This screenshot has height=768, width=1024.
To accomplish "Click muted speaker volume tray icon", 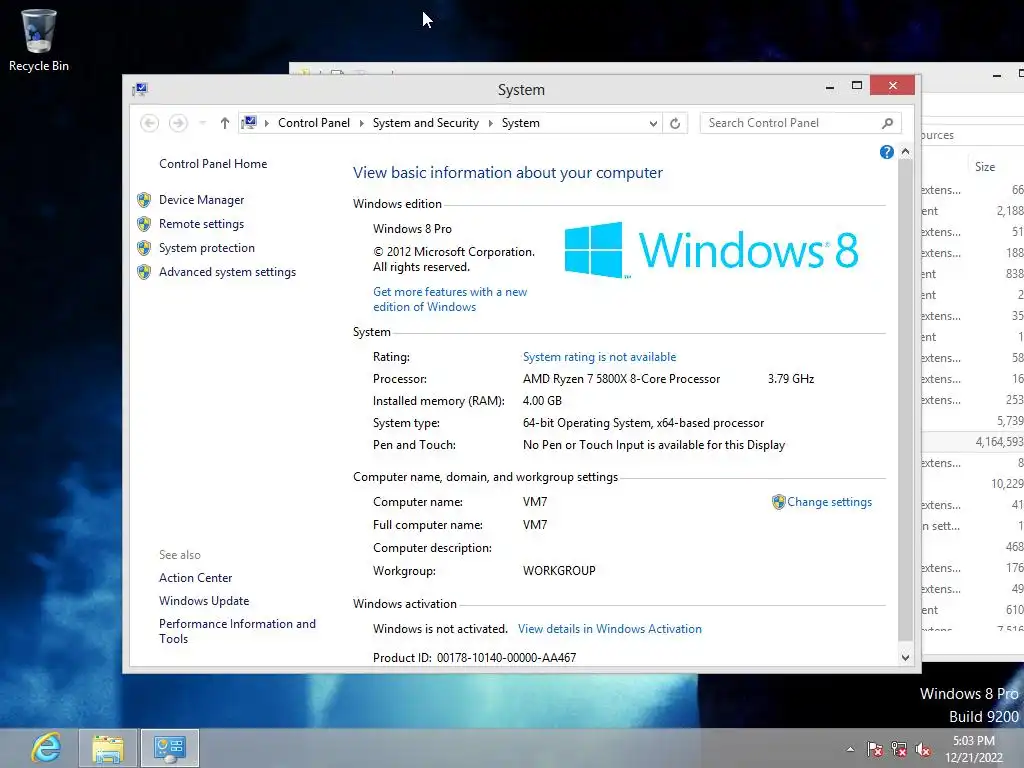I will click(x=923, y=749).
